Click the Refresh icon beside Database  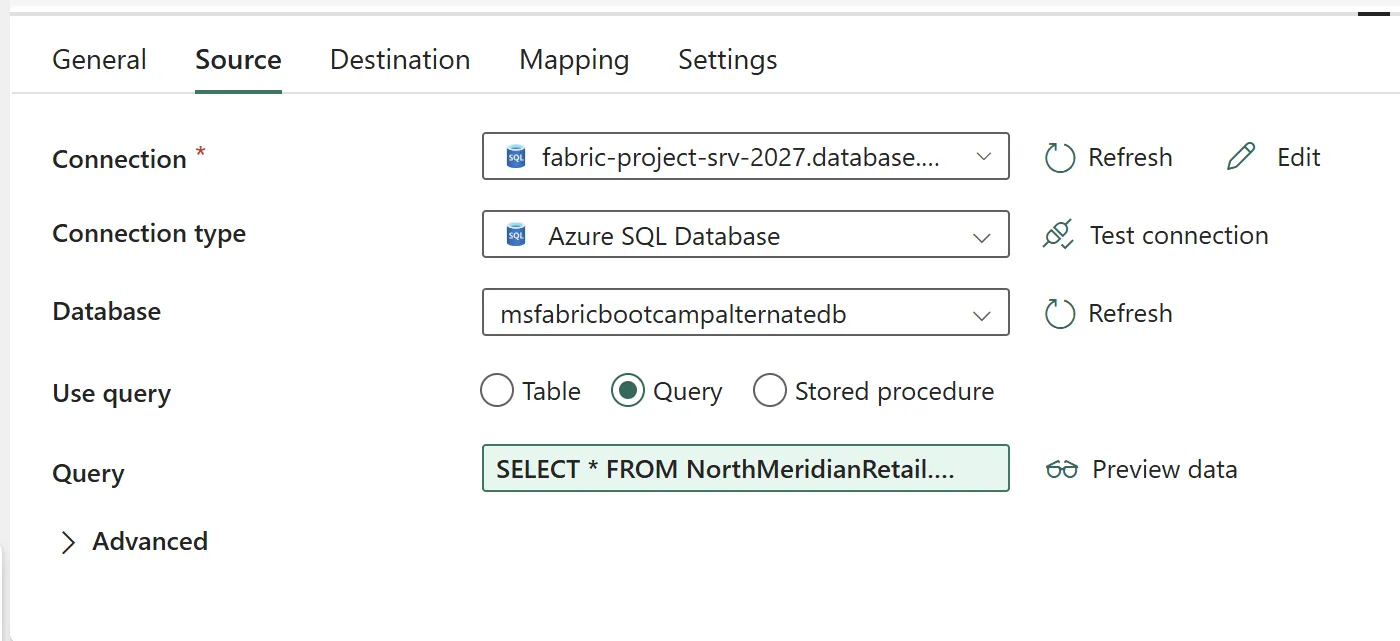1059,313
